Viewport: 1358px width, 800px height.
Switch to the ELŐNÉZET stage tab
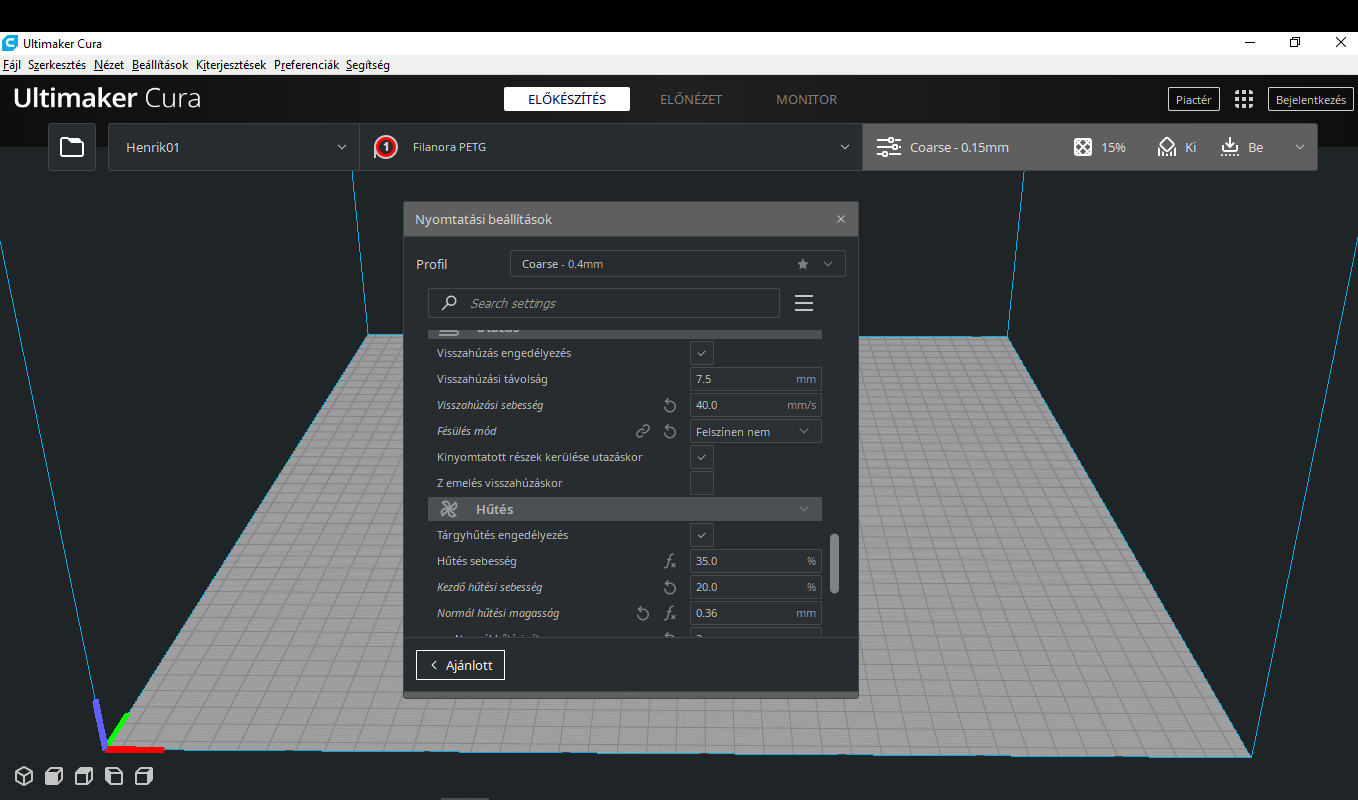pyautogui.click(x=691, y=99)
